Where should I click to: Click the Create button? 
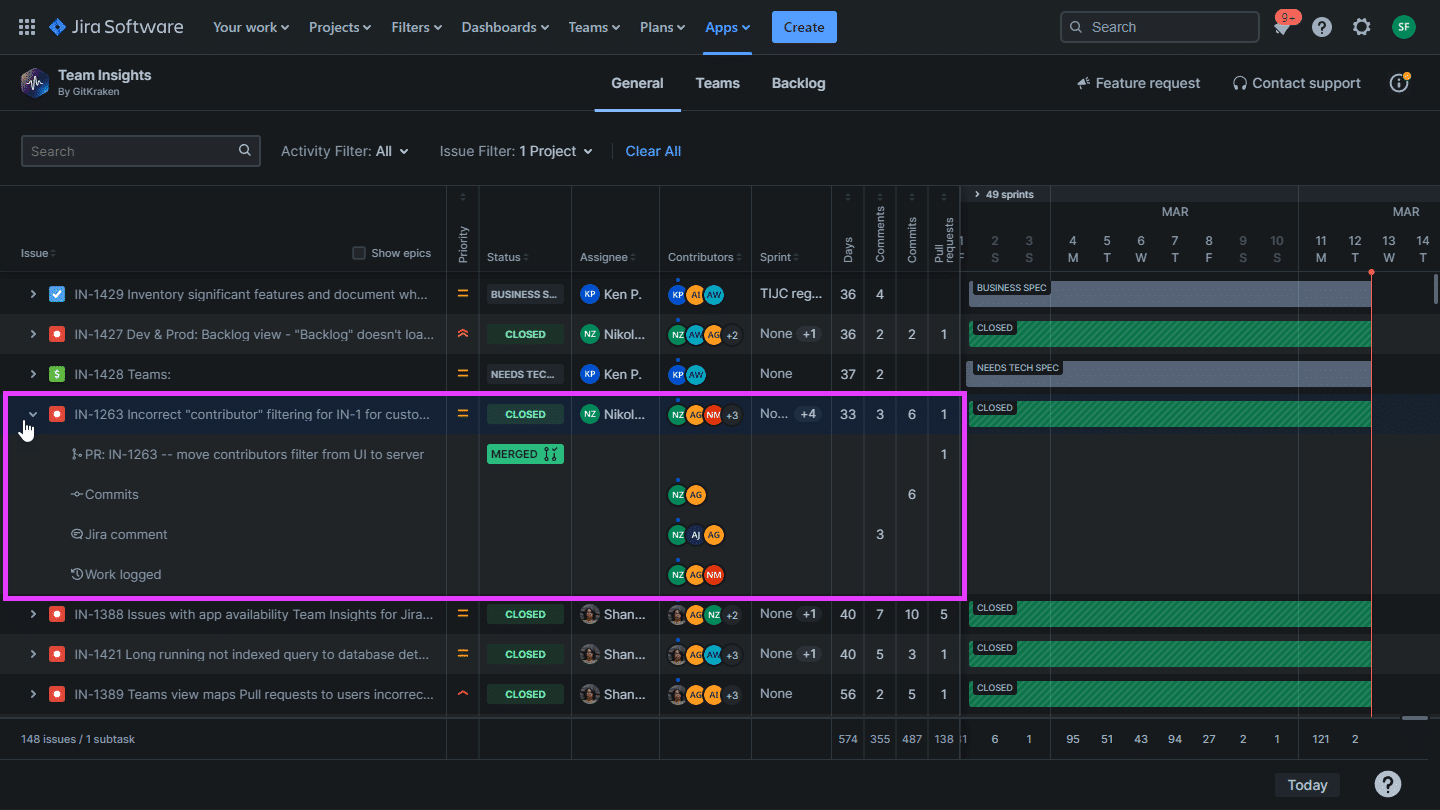804,27
